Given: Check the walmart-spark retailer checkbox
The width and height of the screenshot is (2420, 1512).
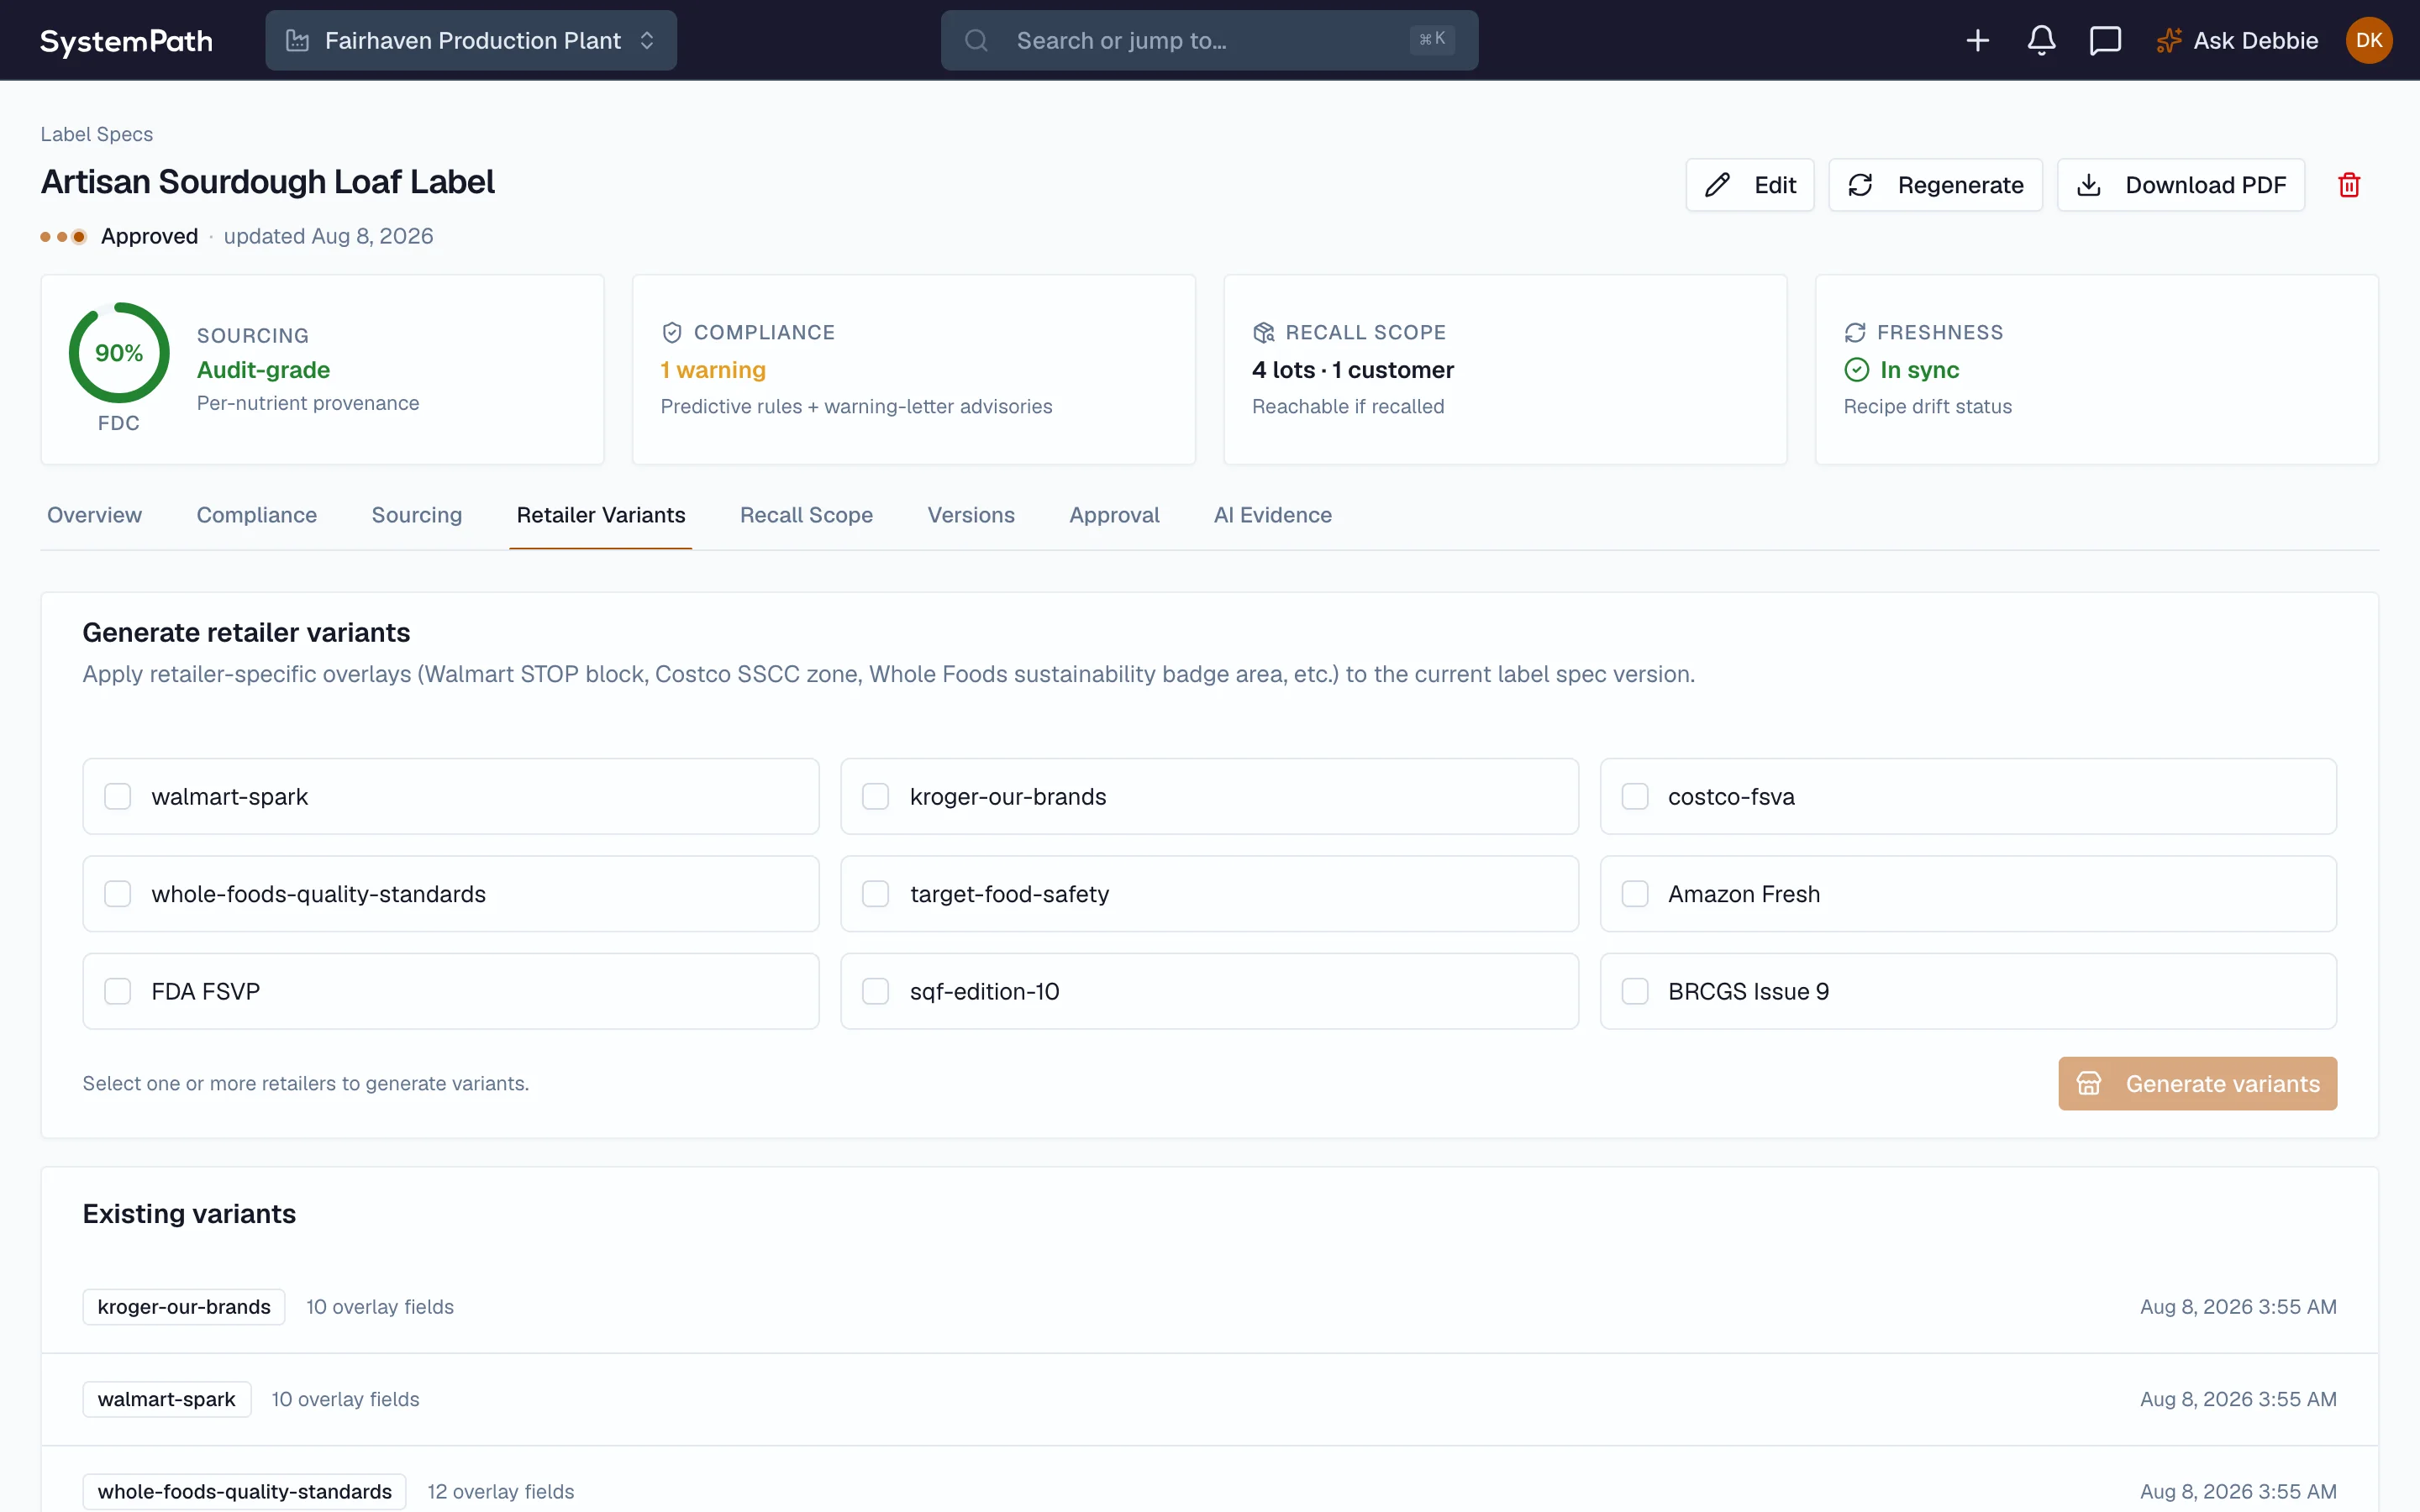Looking at the screenshot, I should click(118, 796).
